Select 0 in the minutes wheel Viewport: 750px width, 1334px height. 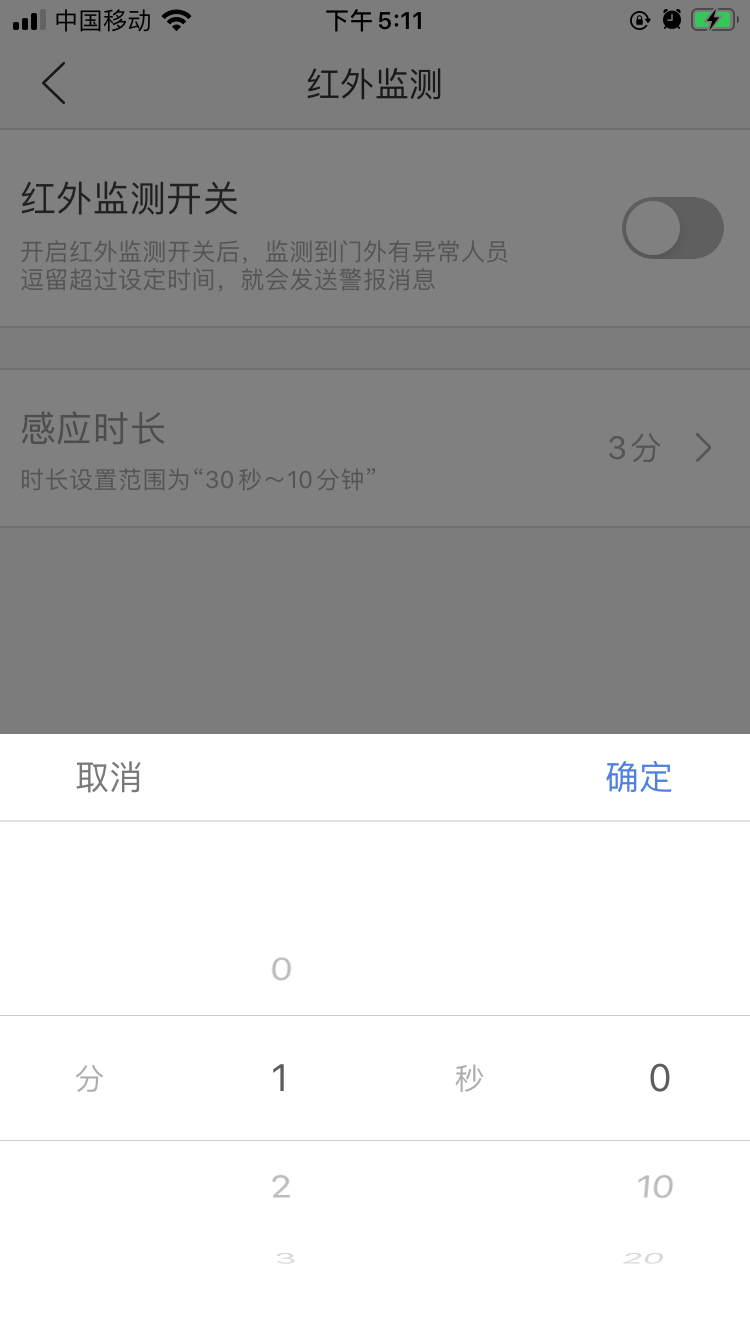[281, 969]
